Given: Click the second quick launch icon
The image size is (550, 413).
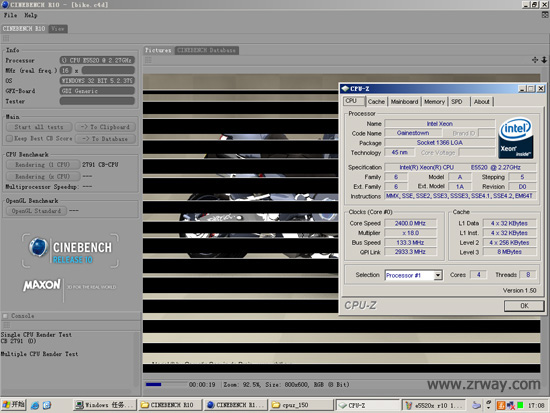Looking at the screenshot, I should point(47,405).
